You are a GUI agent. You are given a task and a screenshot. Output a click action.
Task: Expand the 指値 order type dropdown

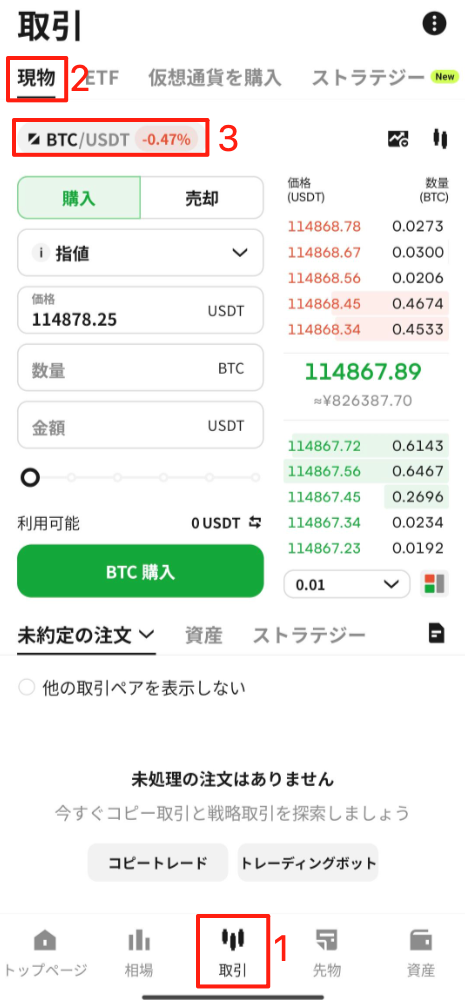pyautogui.click(x=140, y=253)
